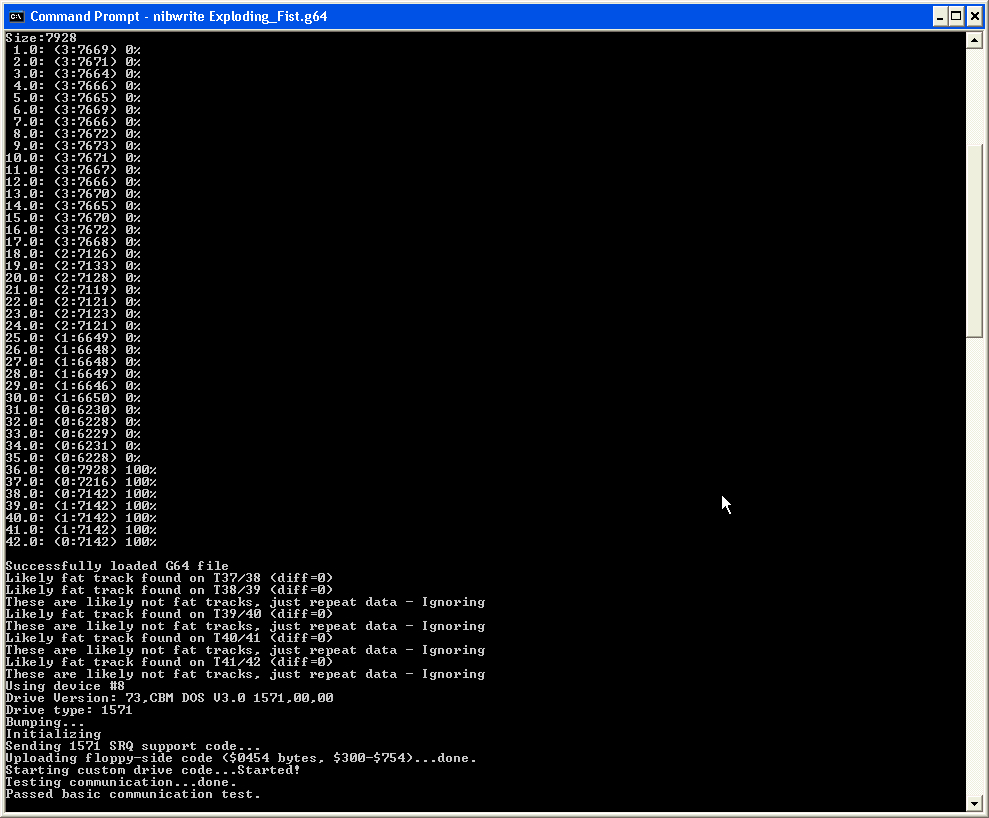
Task: Minimize the Command Prompt window
Action: [x=940, y=16]
